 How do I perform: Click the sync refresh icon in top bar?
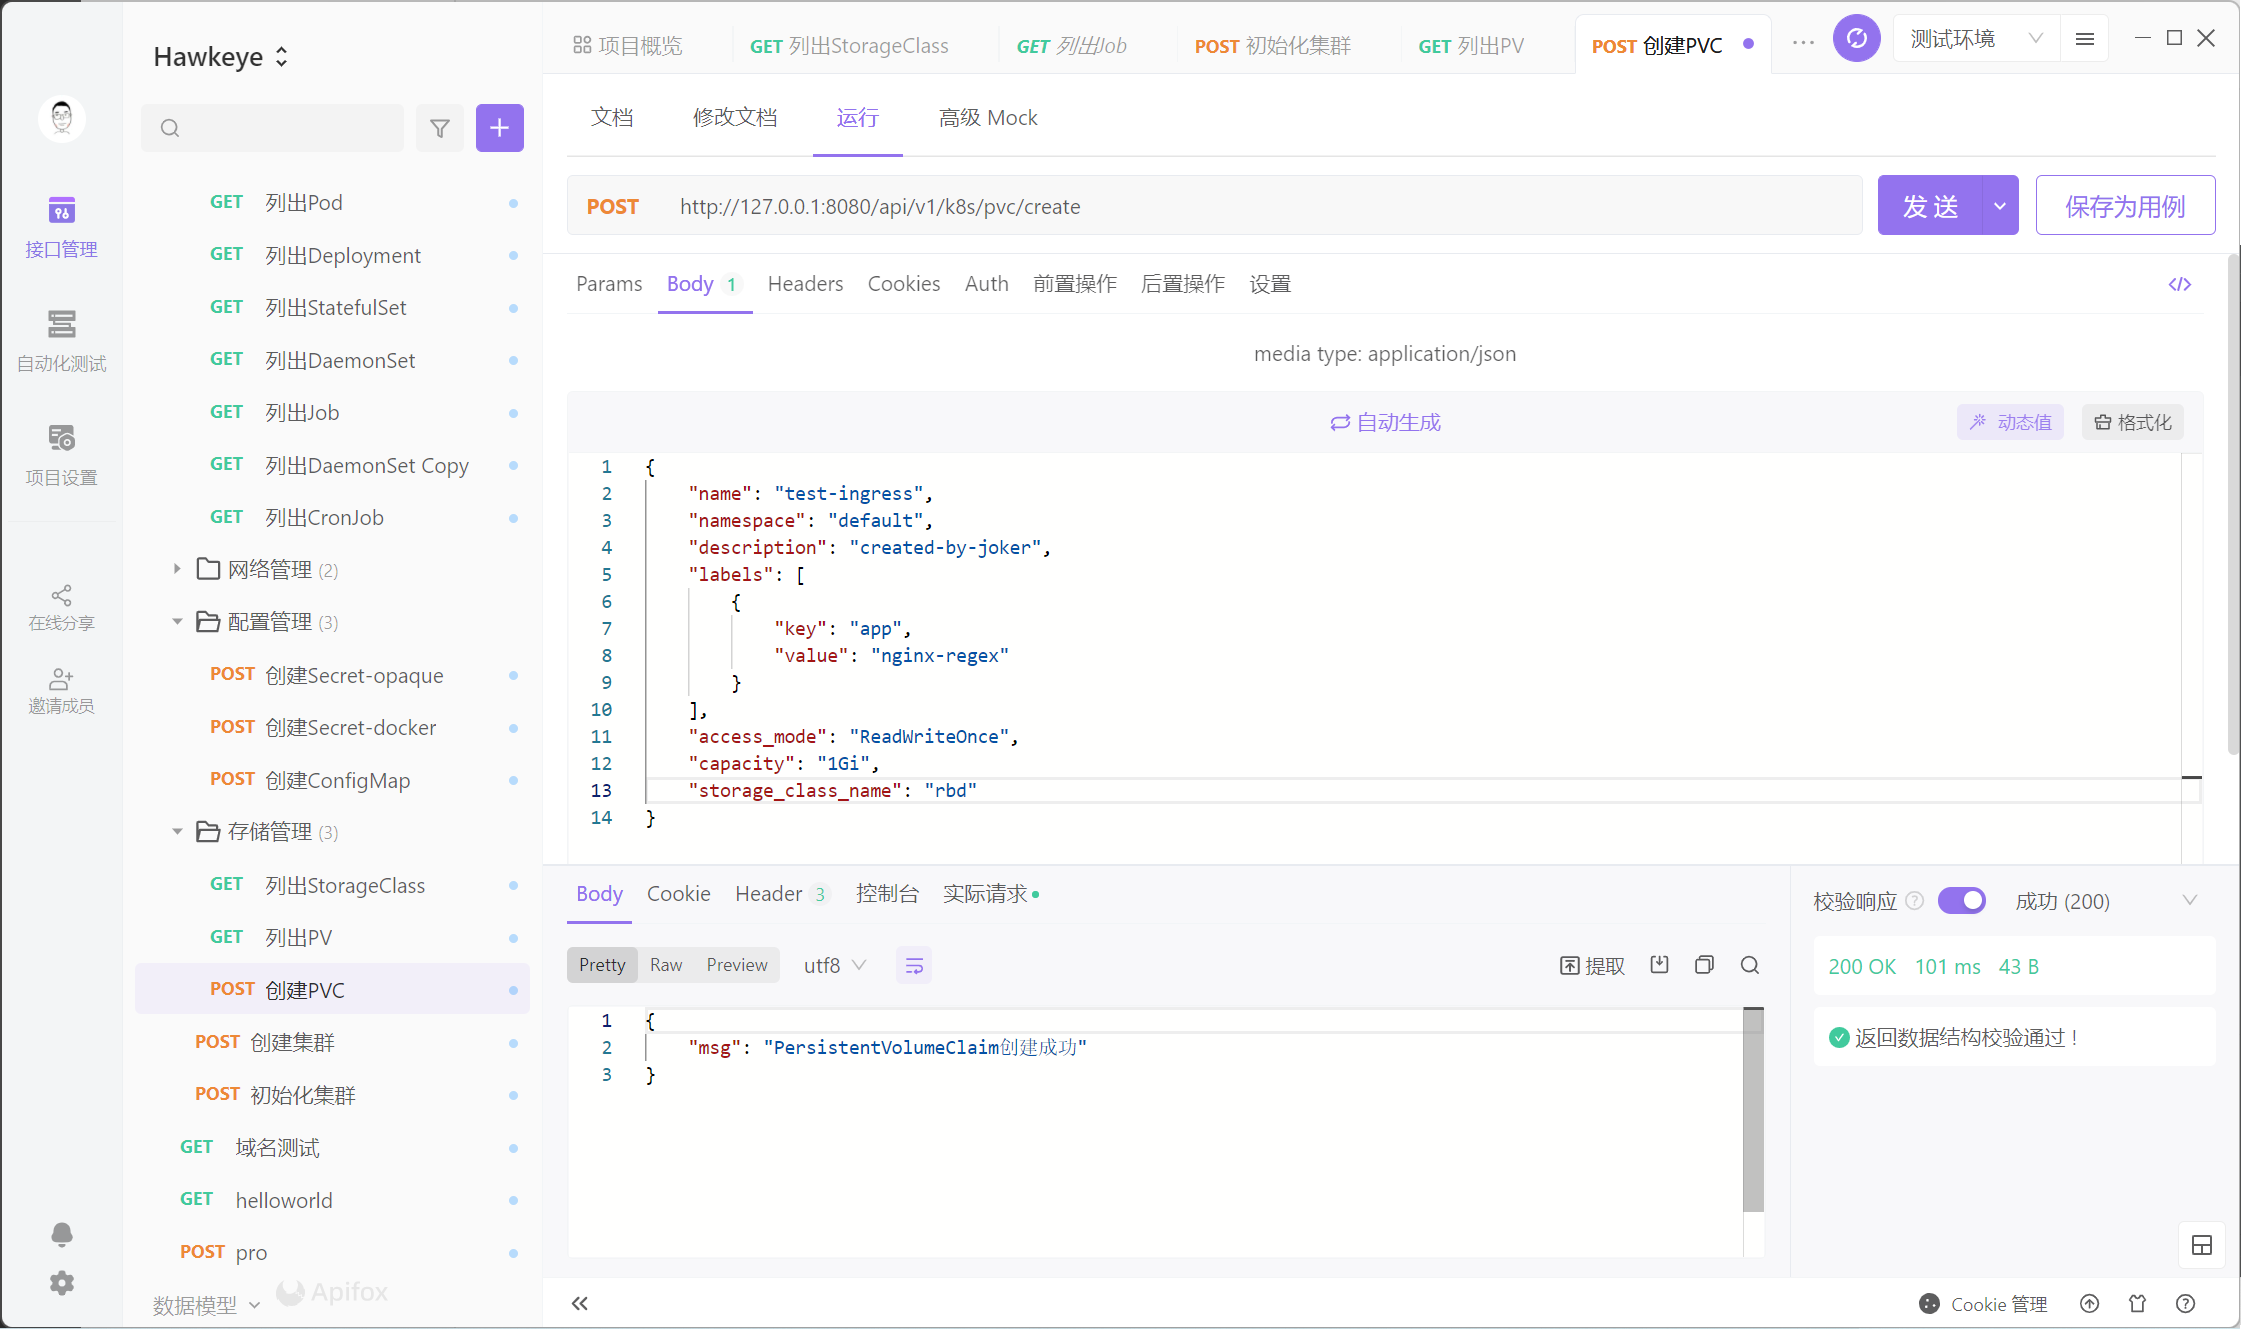tap(1857, 39)
